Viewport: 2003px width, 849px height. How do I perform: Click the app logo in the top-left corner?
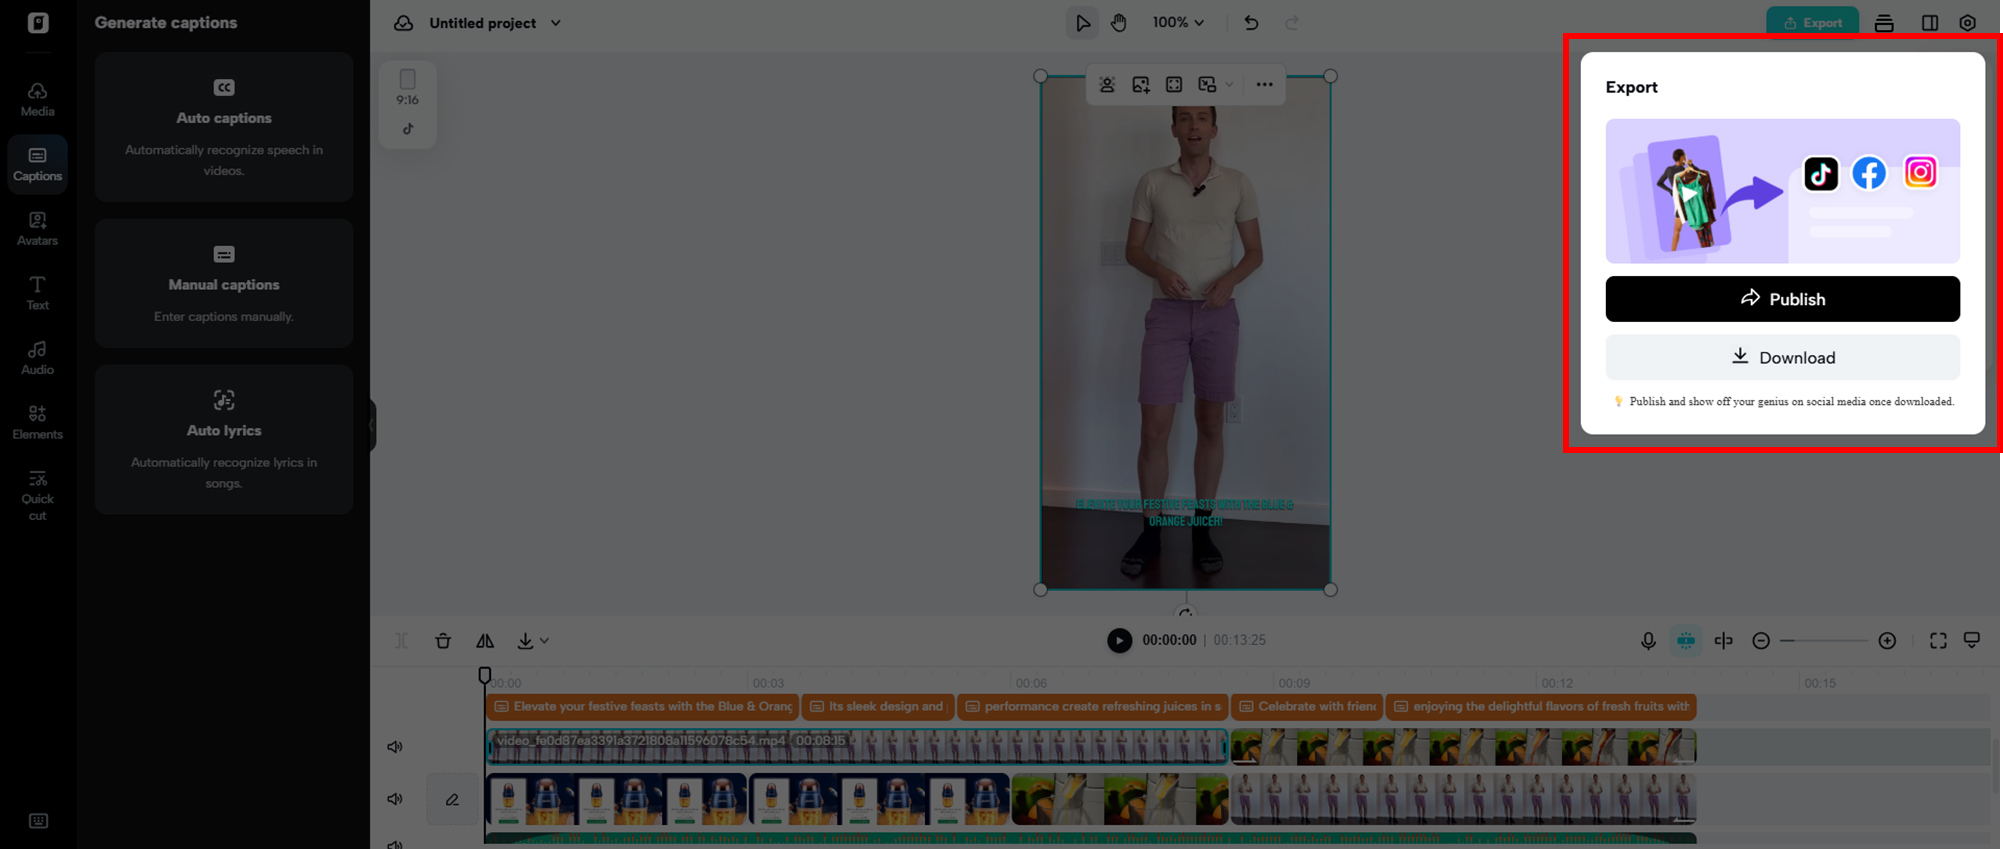coord(38,22)
